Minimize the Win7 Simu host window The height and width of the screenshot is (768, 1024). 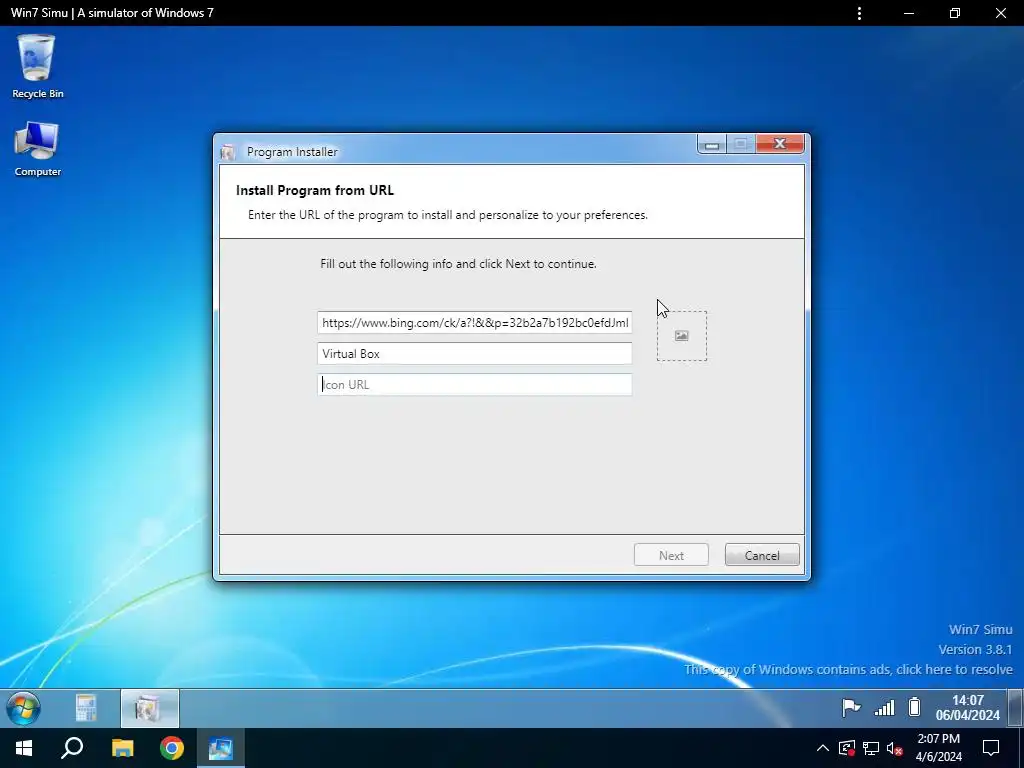(908, 13)
